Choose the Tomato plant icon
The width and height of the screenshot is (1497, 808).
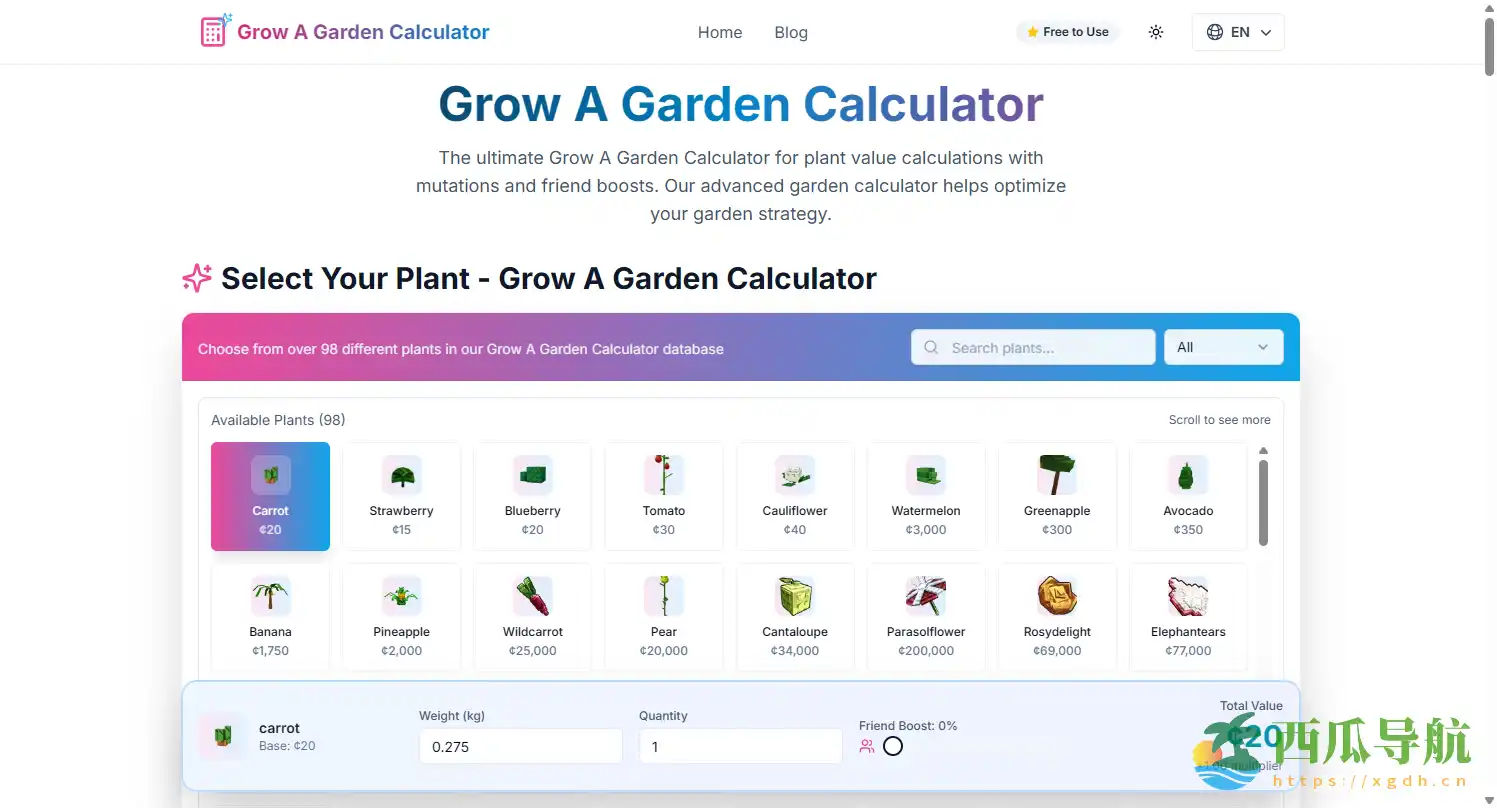pyautogui.click(x=664, y=476)
